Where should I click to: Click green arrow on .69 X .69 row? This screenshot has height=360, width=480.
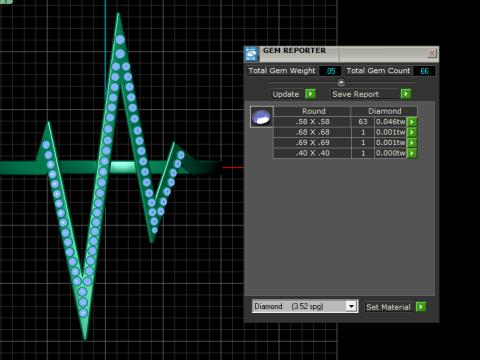pos(412,143)
